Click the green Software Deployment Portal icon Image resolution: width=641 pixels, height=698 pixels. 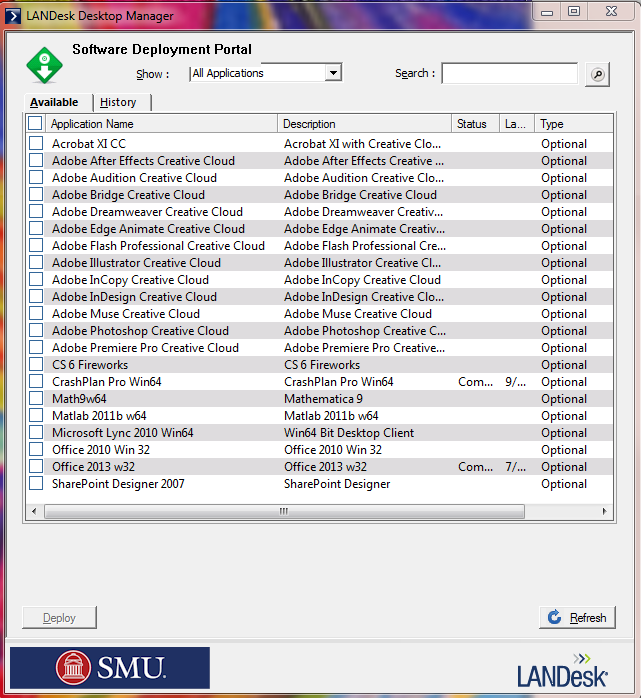44,65
